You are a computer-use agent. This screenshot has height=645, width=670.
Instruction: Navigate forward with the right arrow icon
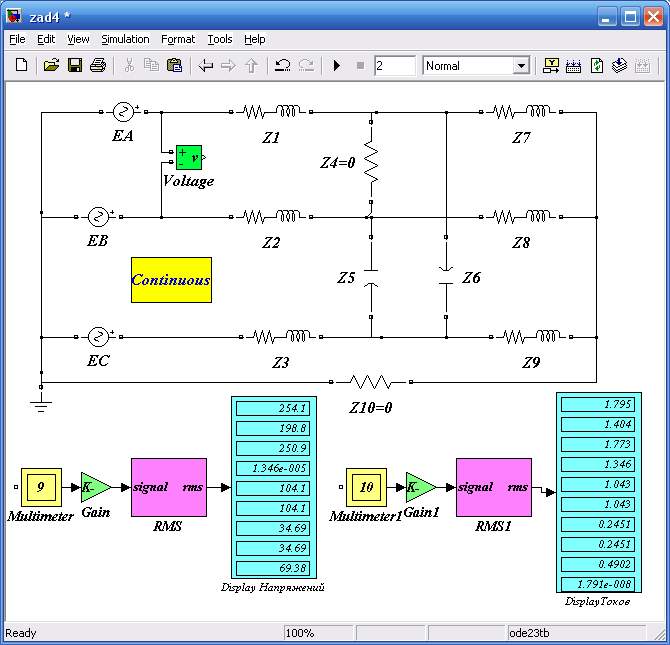pyautogui.click(x=229, y=66)
